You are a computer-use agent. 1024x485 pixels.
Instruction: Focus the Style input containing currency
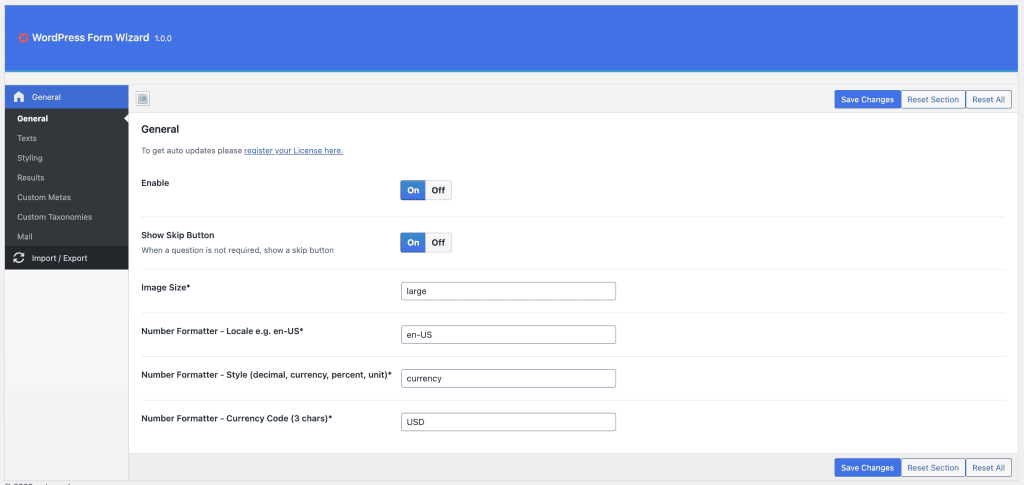click(x=508, y=378)
